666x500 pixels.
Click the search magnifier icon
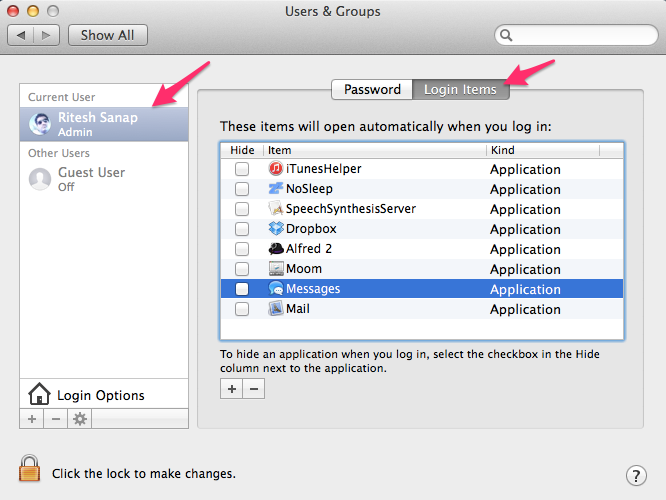click(505, 35)
